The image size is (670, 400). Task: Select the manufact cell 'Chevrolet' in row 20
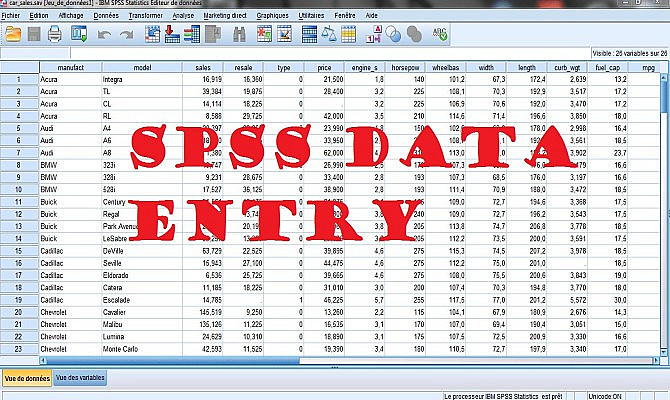pos(71,312)
